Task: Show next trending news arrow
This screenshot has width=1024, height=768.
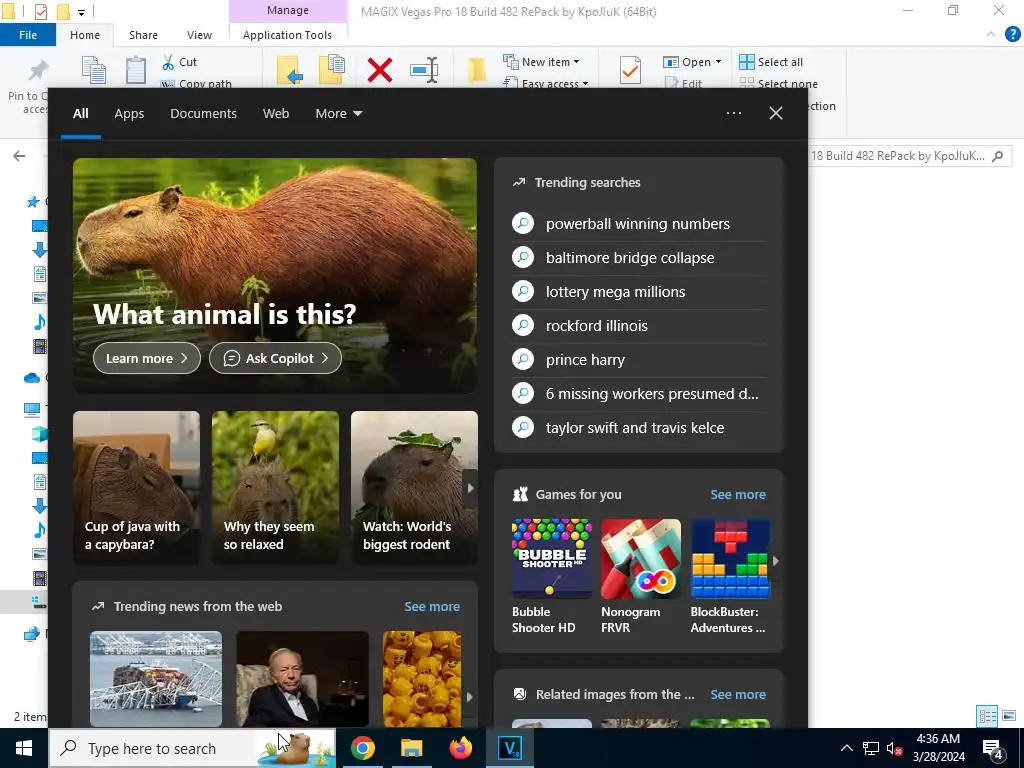Action: (x=470, y=696)
